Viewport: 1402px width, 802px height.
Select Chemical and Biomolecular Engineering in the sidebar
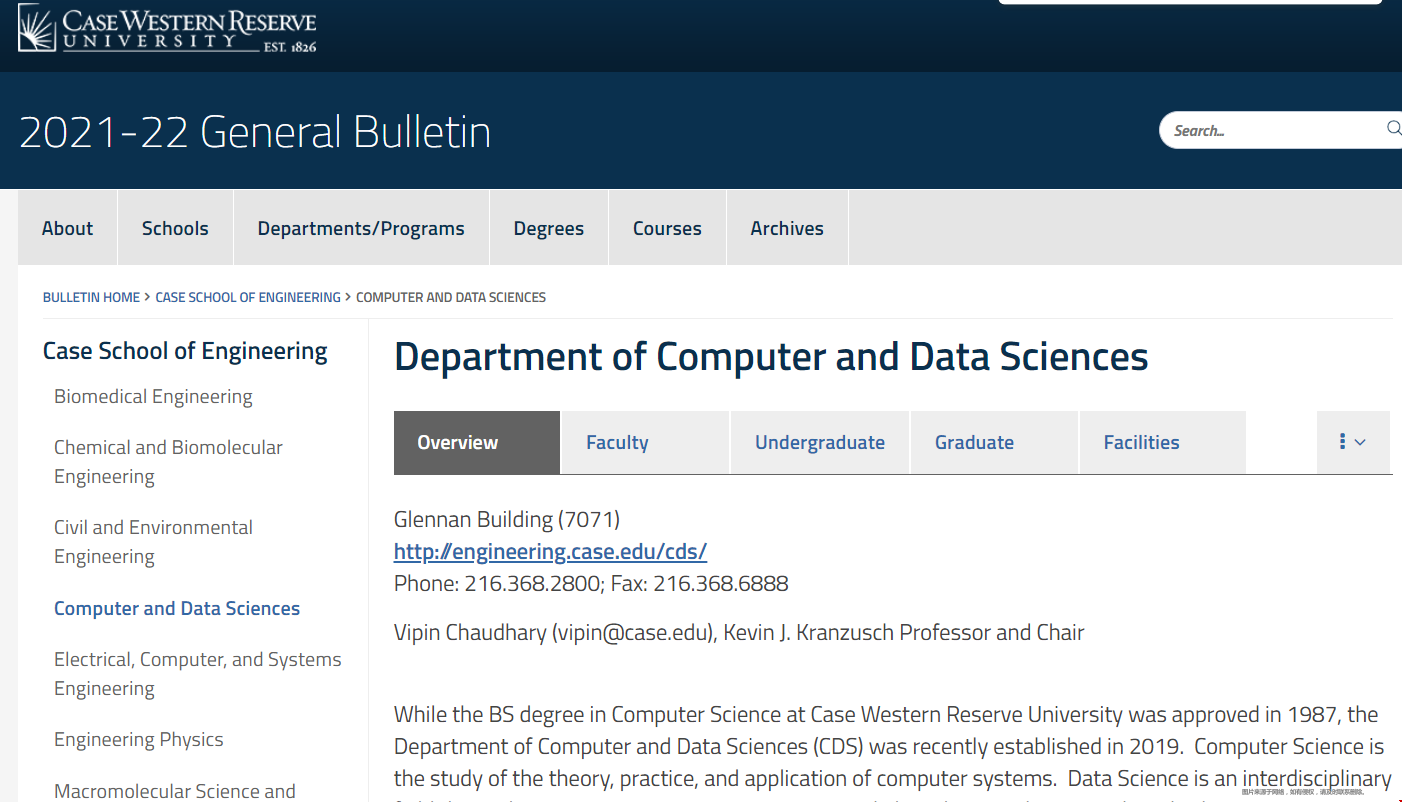[168, 461]
